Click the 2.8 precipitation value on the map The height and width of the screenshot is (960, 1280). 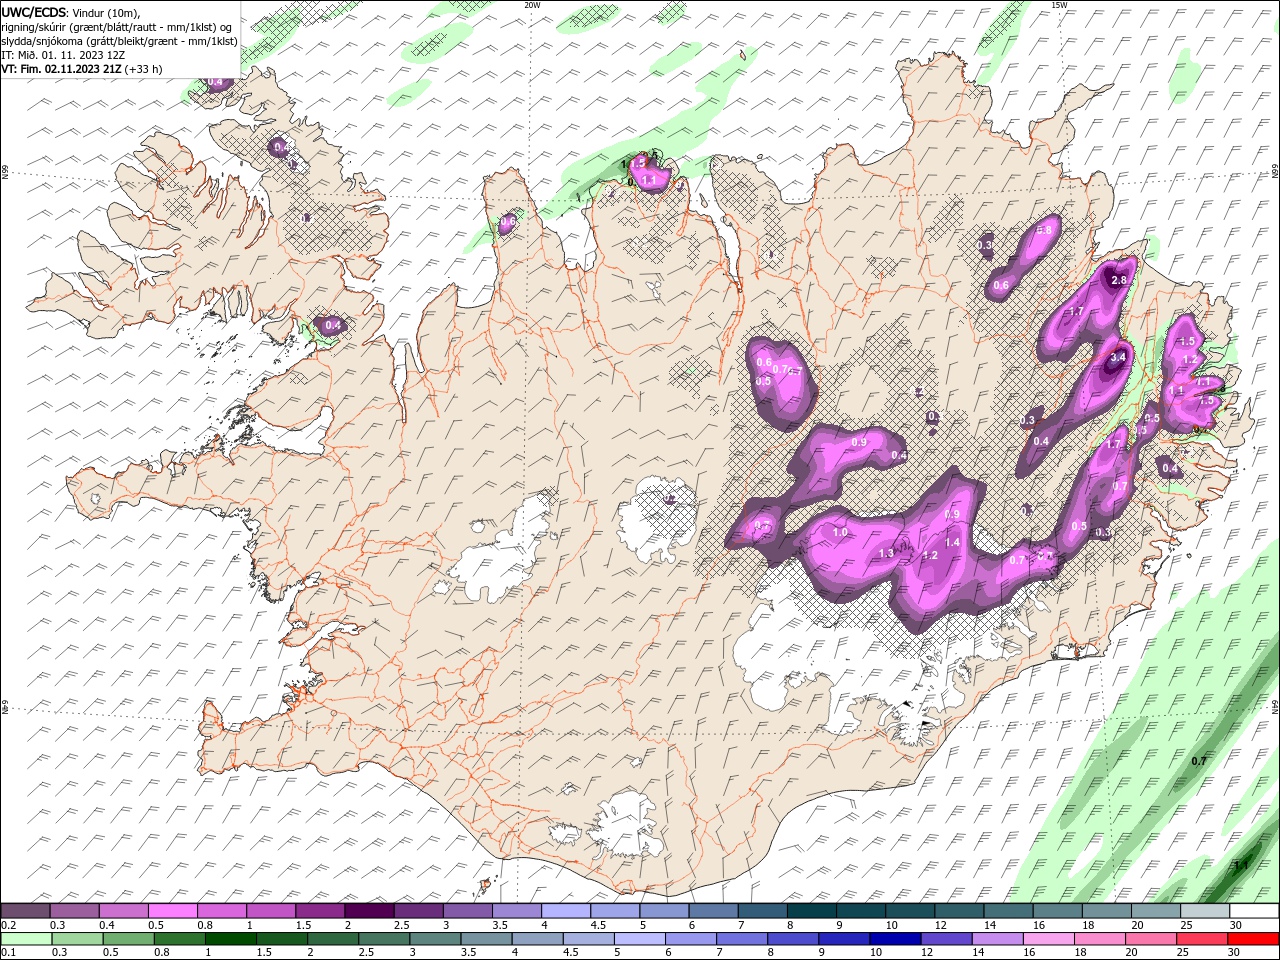1119,281
